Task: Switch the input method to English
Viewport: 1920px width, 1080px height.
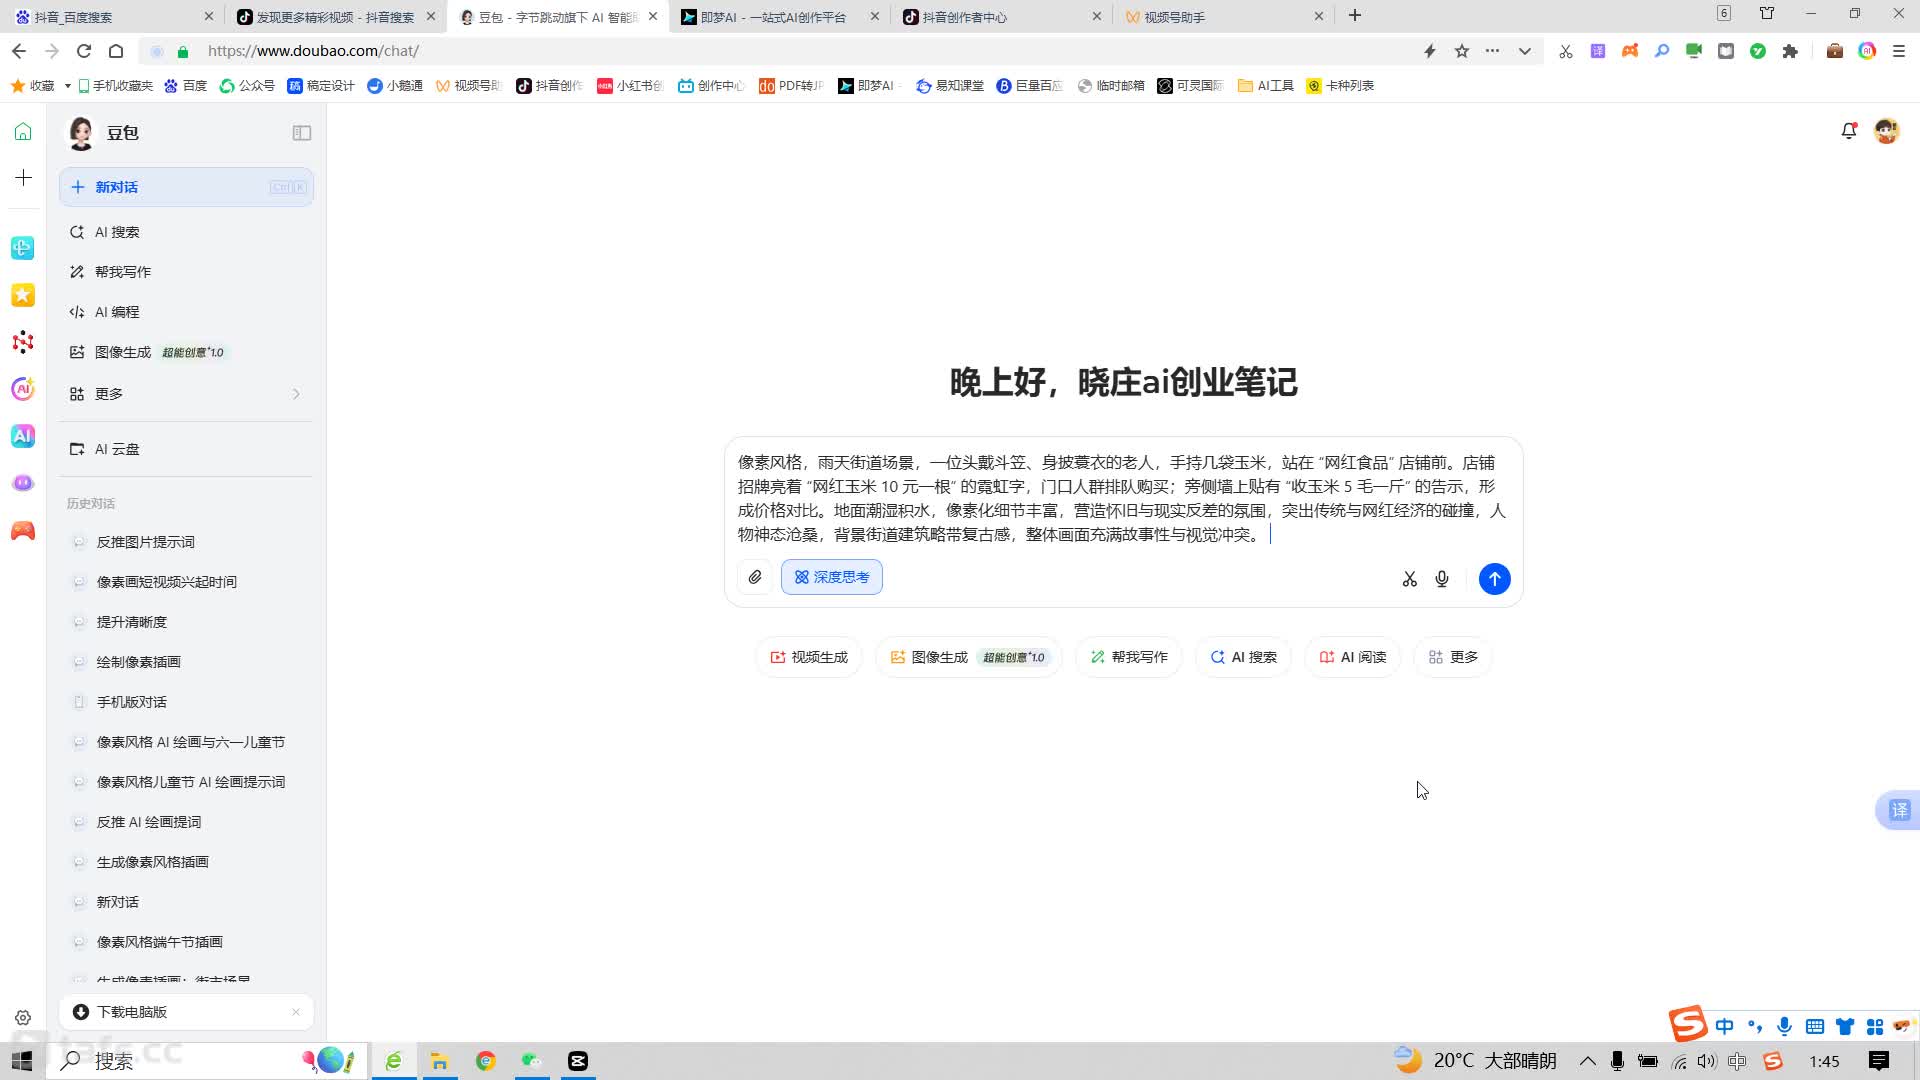Action: tap(1724, 1026)
